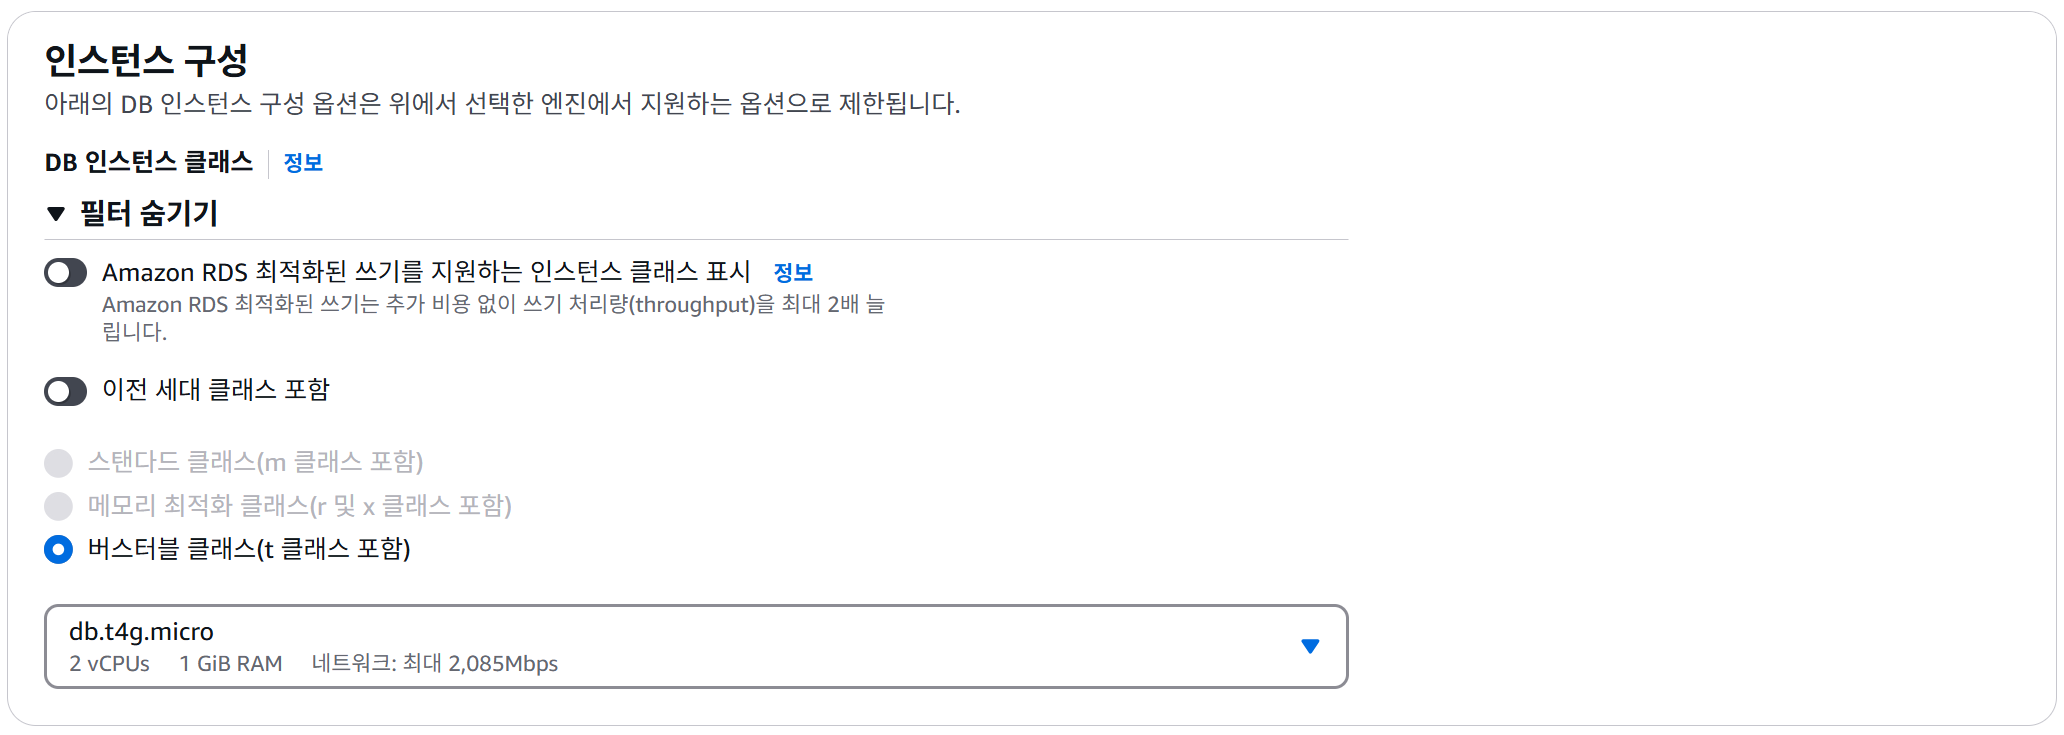The width and height of the screenshot is (2064, 735).
Task: Click the 버스터블 클래스(t 클래스 포함) label
Action: [249, 549]
